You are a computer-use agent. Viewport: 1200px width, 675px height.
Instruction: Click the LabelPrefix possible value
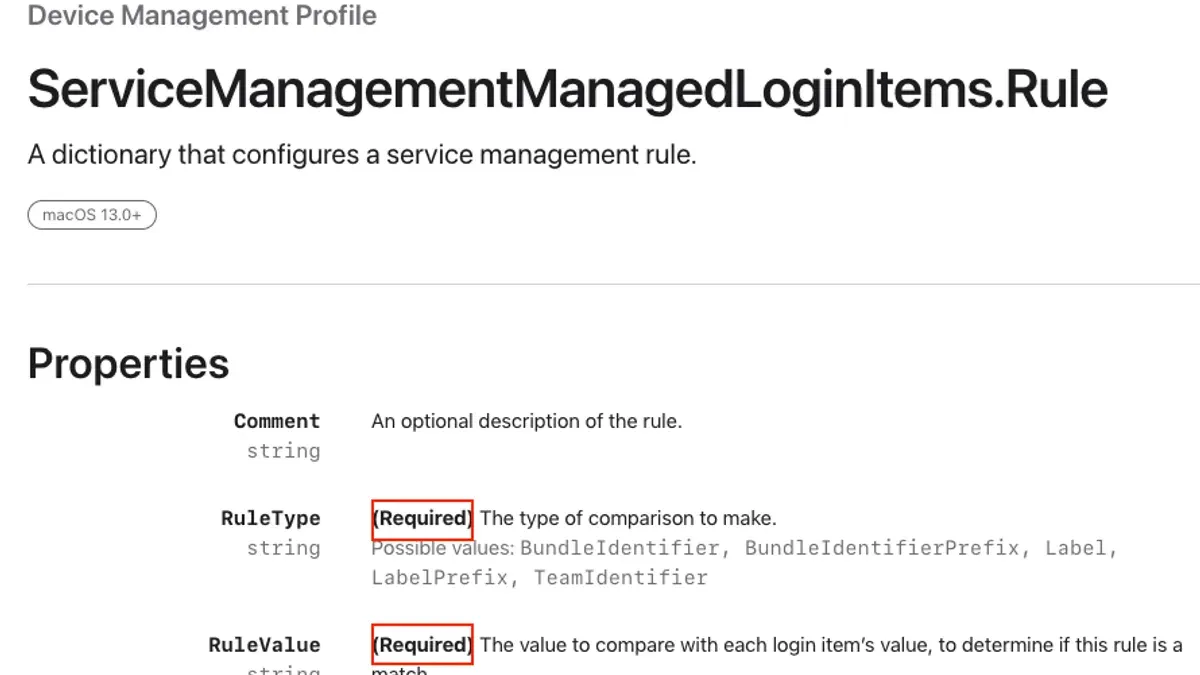coord(439,578)
